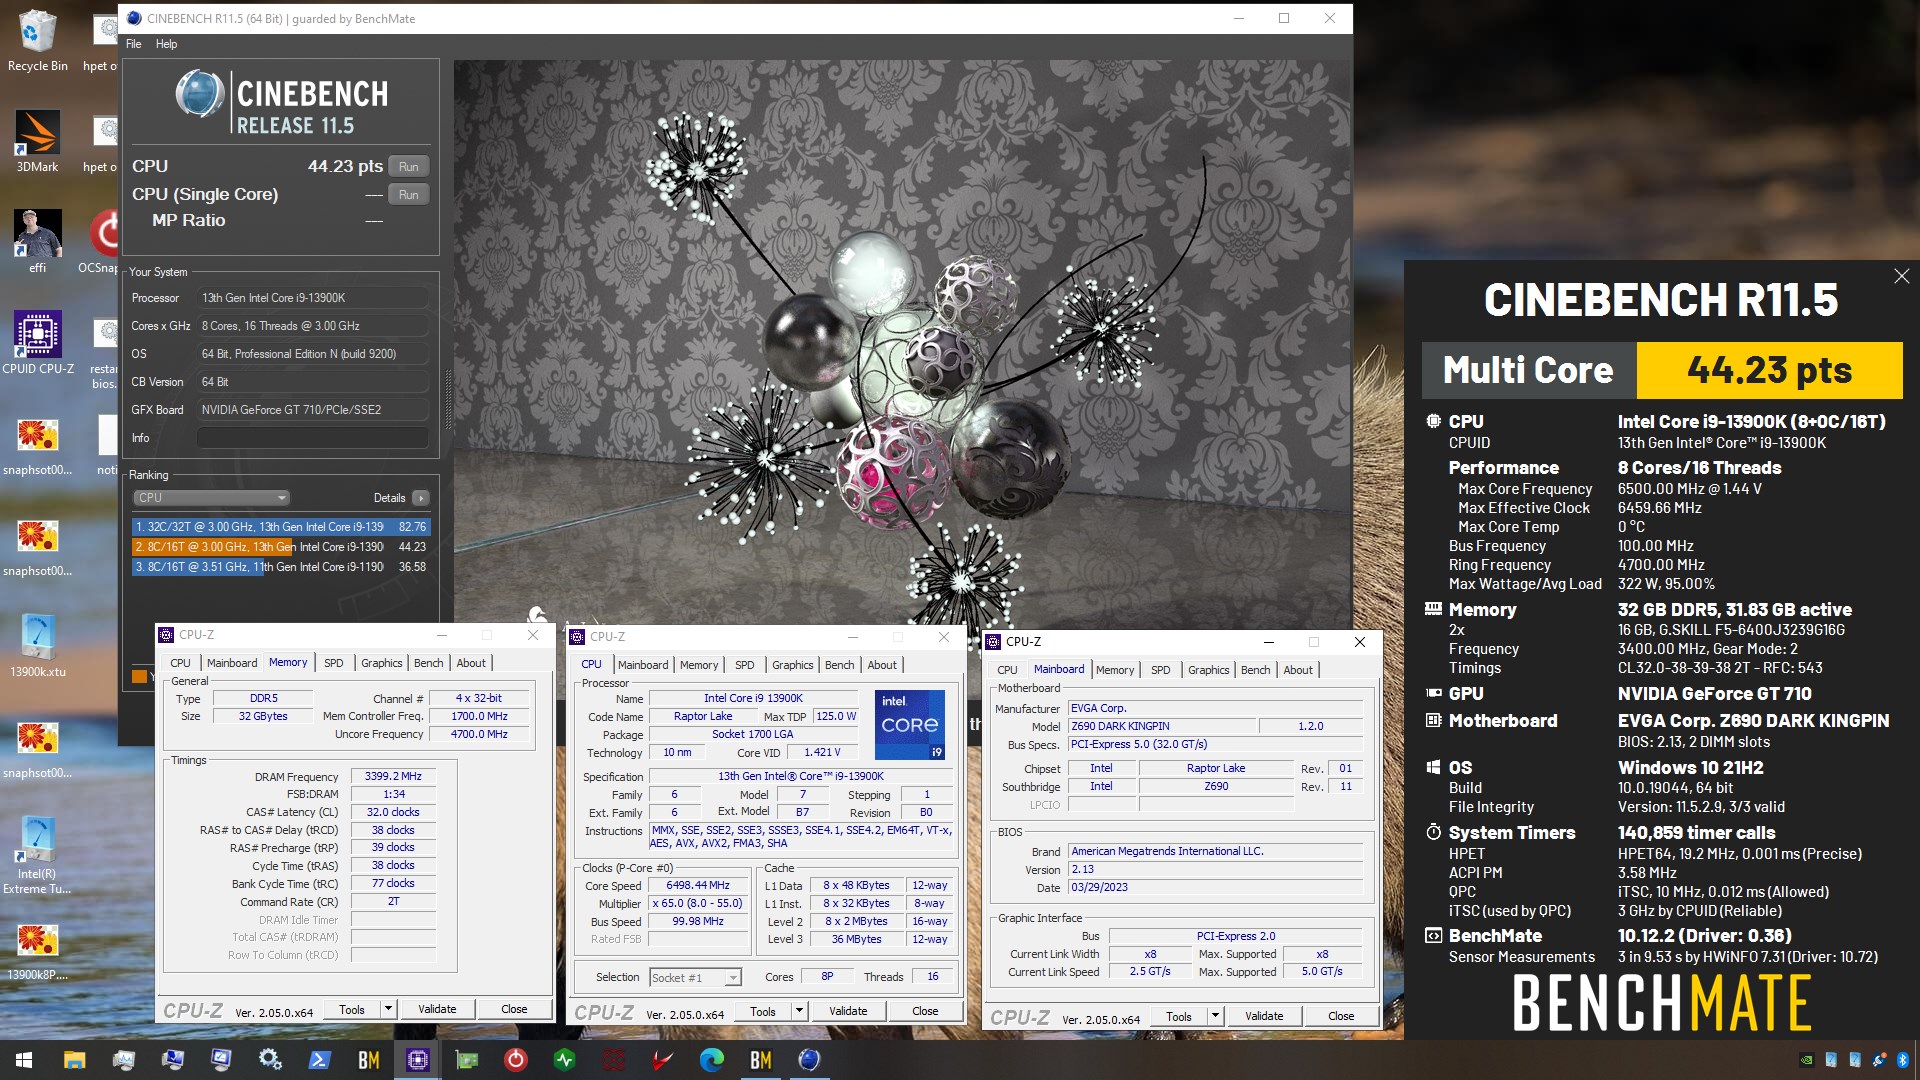Open the Intel(R) Extreme Tuning desktop shortcut
The height and width of the screenshot is (1080, 1920).
(37, 855)
